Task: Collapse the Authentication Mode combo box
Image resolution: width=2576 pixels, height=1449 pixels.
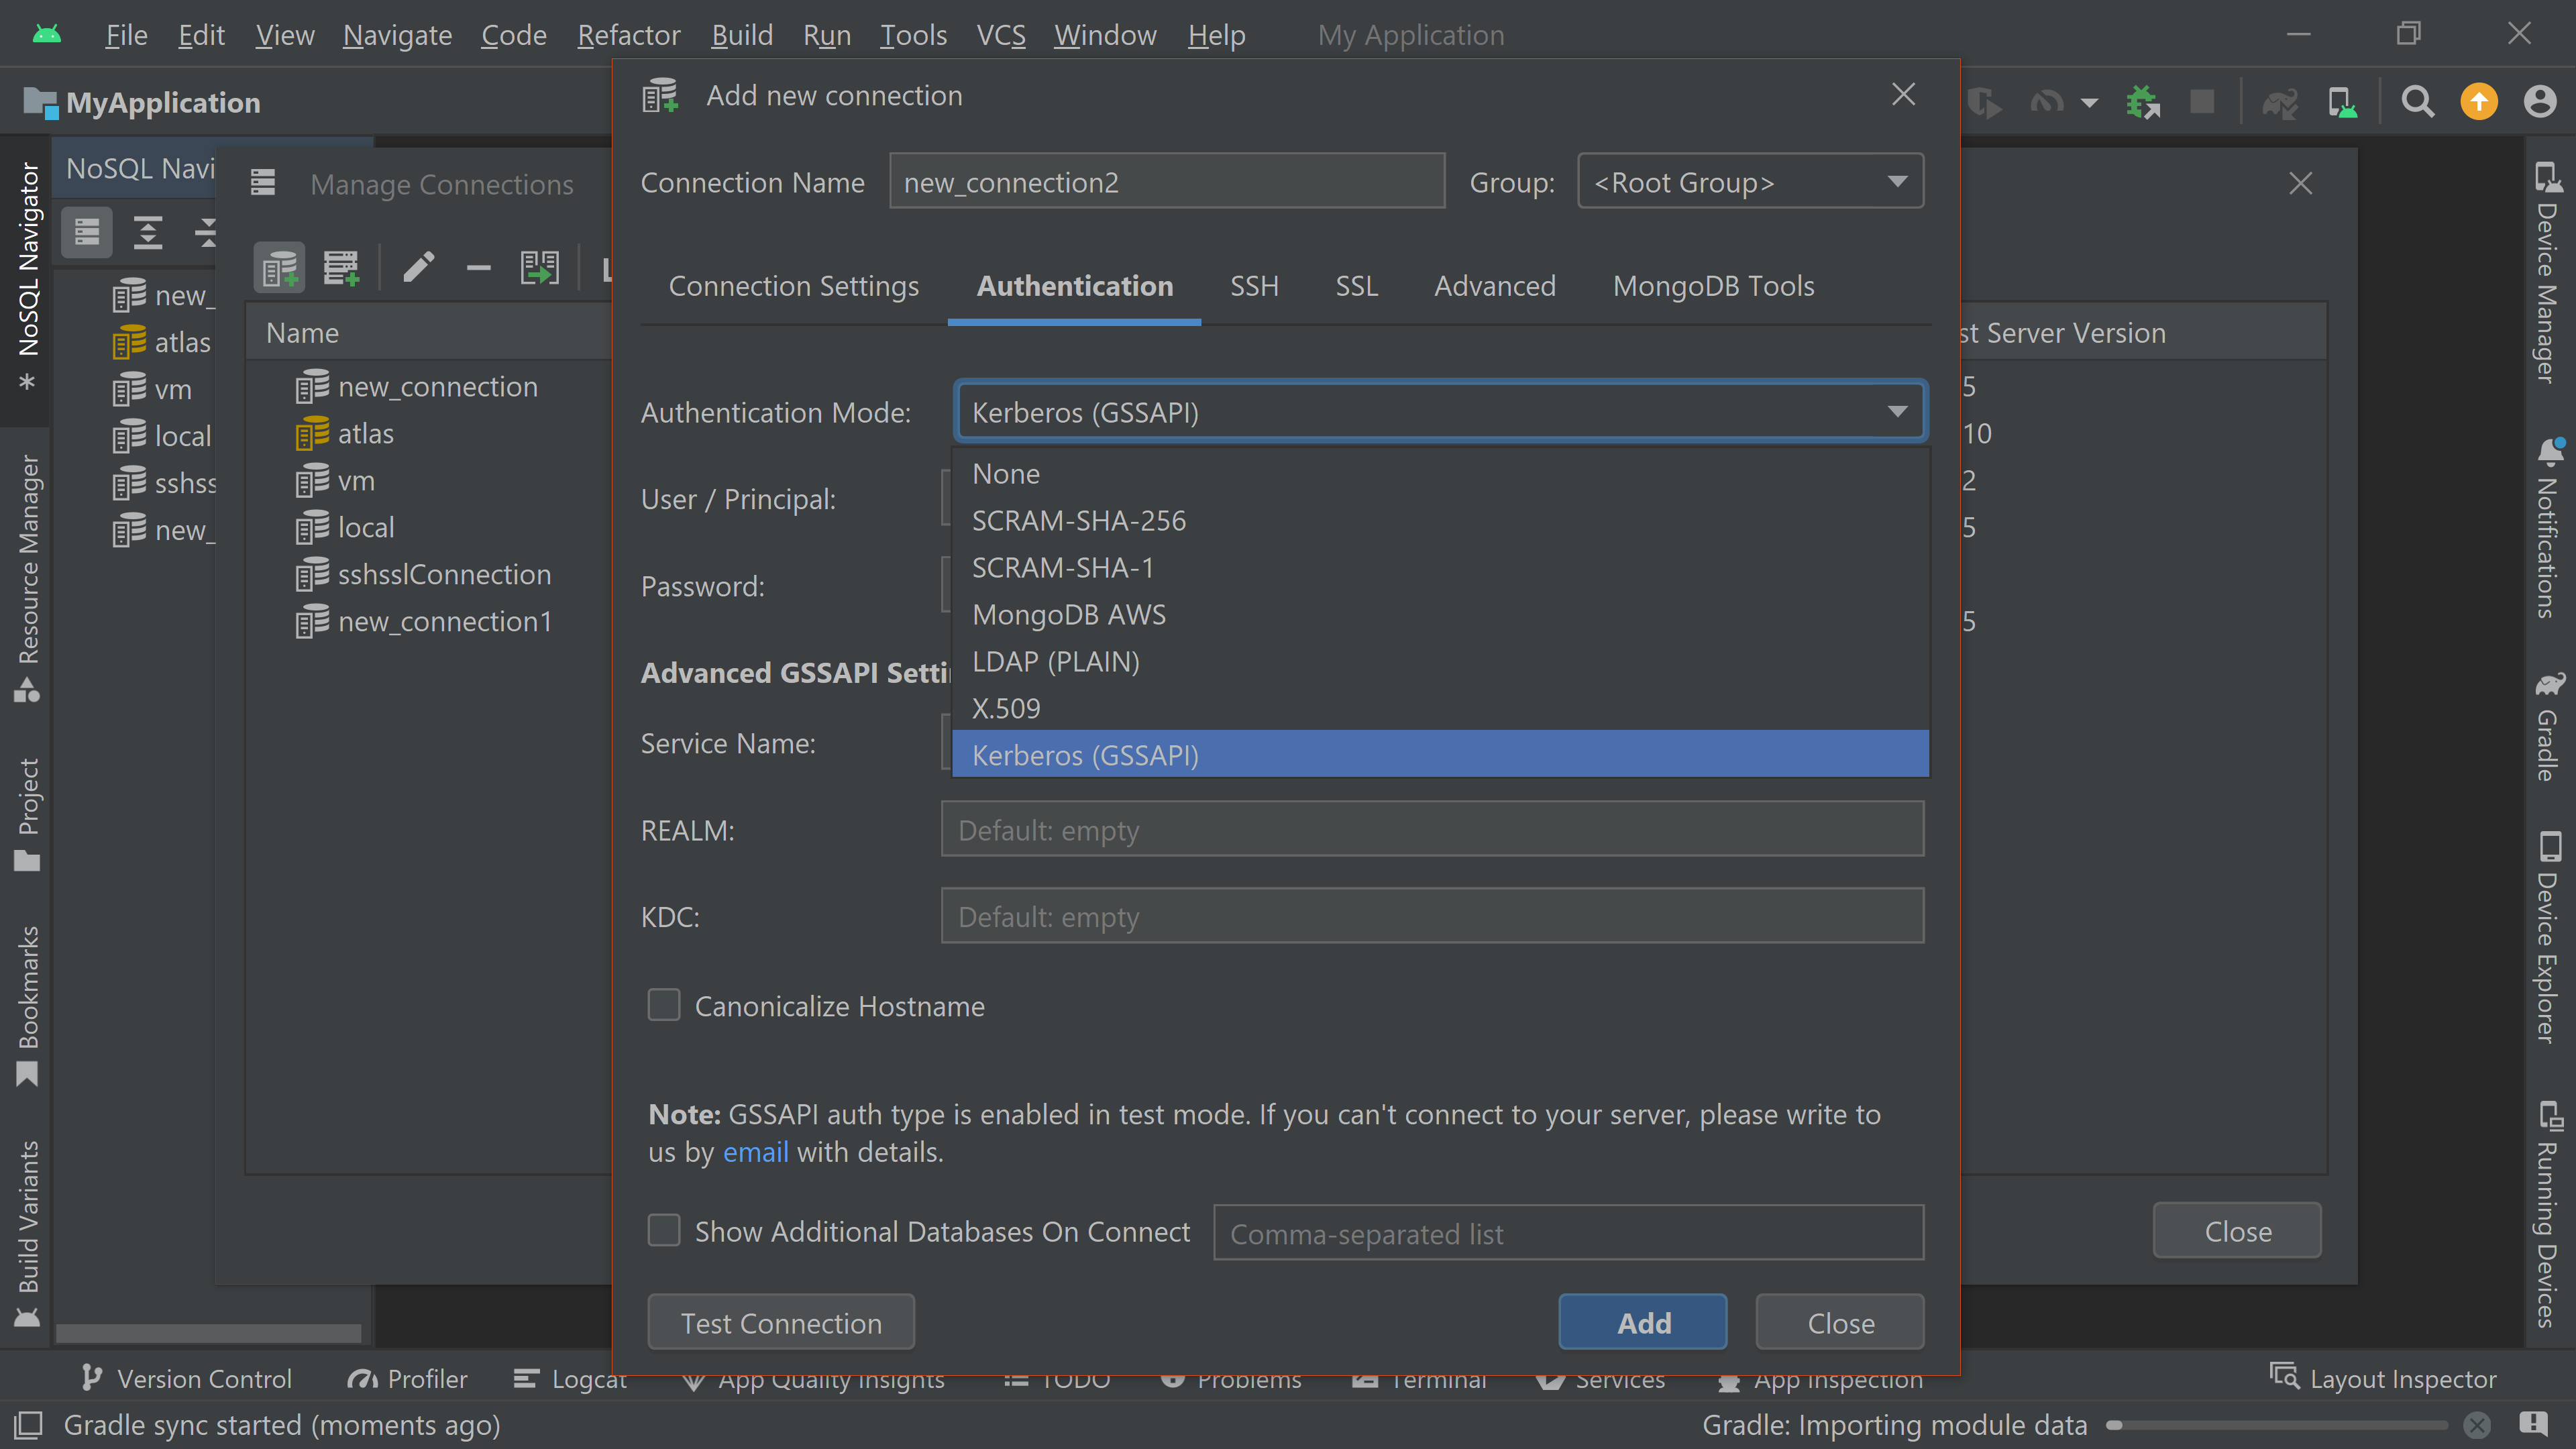Action: tap(1897, 411)
